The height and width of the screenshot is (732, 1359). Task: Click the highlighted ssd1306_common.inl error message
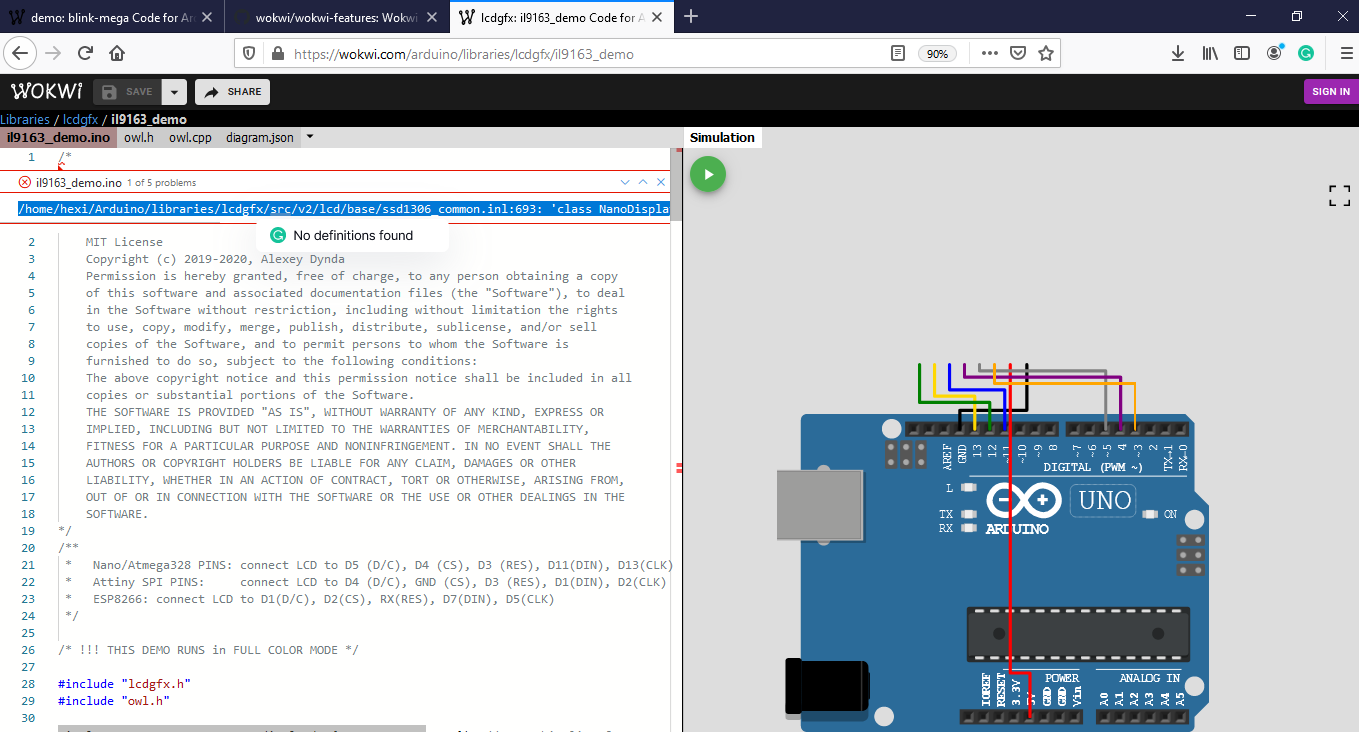[x=344, y=209]
